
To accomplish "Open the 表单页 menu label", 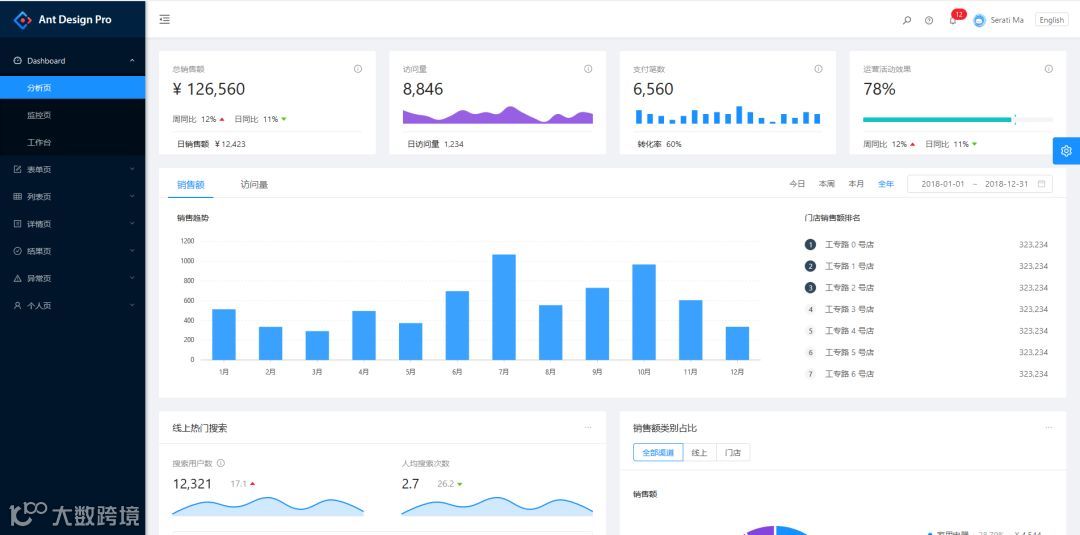I will point(39,169).
